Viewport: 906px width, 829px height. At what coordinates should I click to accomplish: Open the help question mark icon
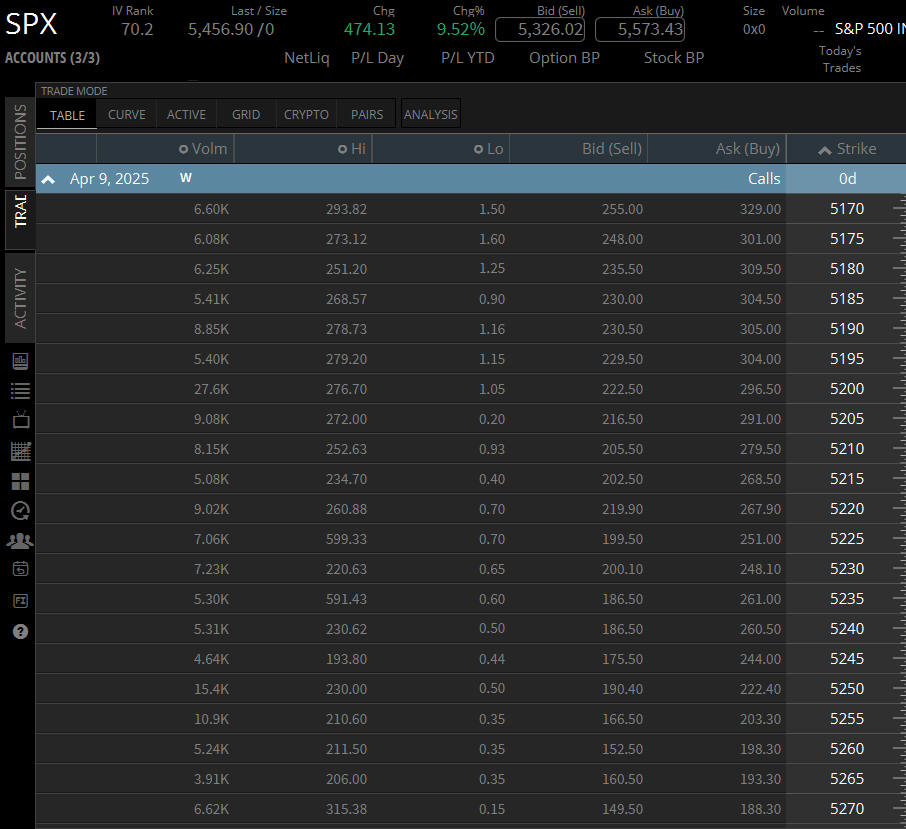tap(20, 631)
